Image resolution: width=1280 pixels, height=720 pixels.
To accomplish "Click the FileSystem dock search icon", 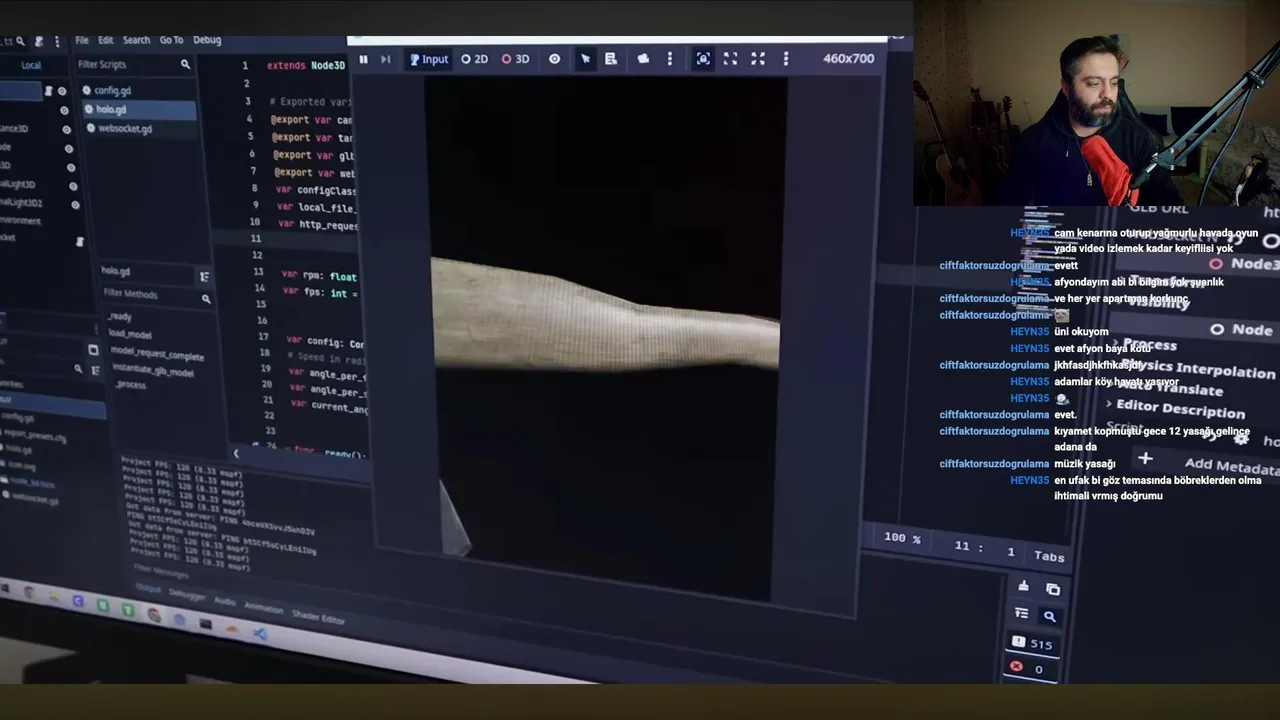I will click(78, 369).
